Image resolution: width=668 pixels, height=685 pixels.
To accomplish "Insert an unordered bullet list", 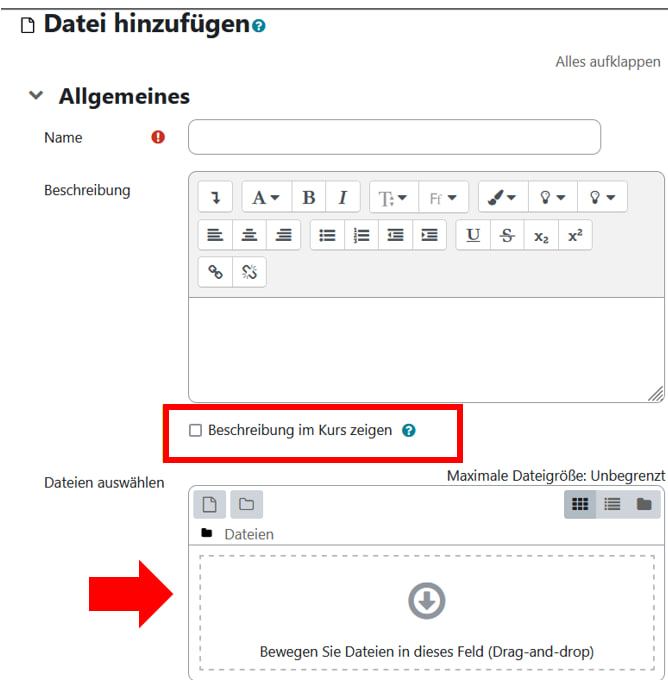I will point(327,235).
